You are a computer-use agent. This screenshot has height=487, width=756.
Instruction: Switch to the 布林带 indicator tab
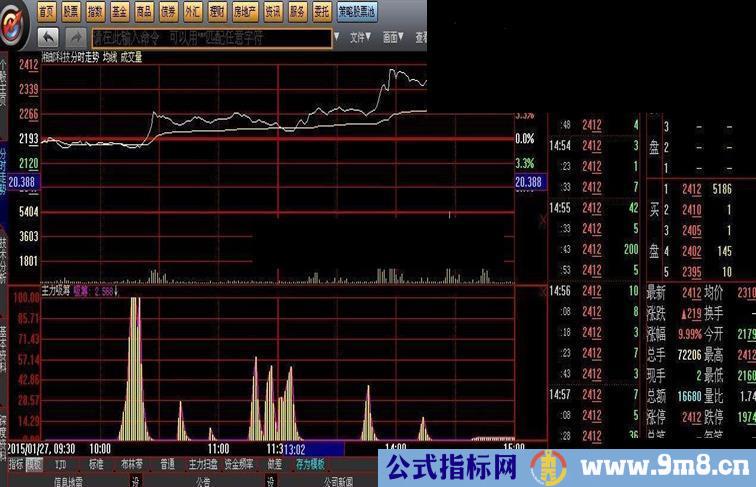(132, 465)
